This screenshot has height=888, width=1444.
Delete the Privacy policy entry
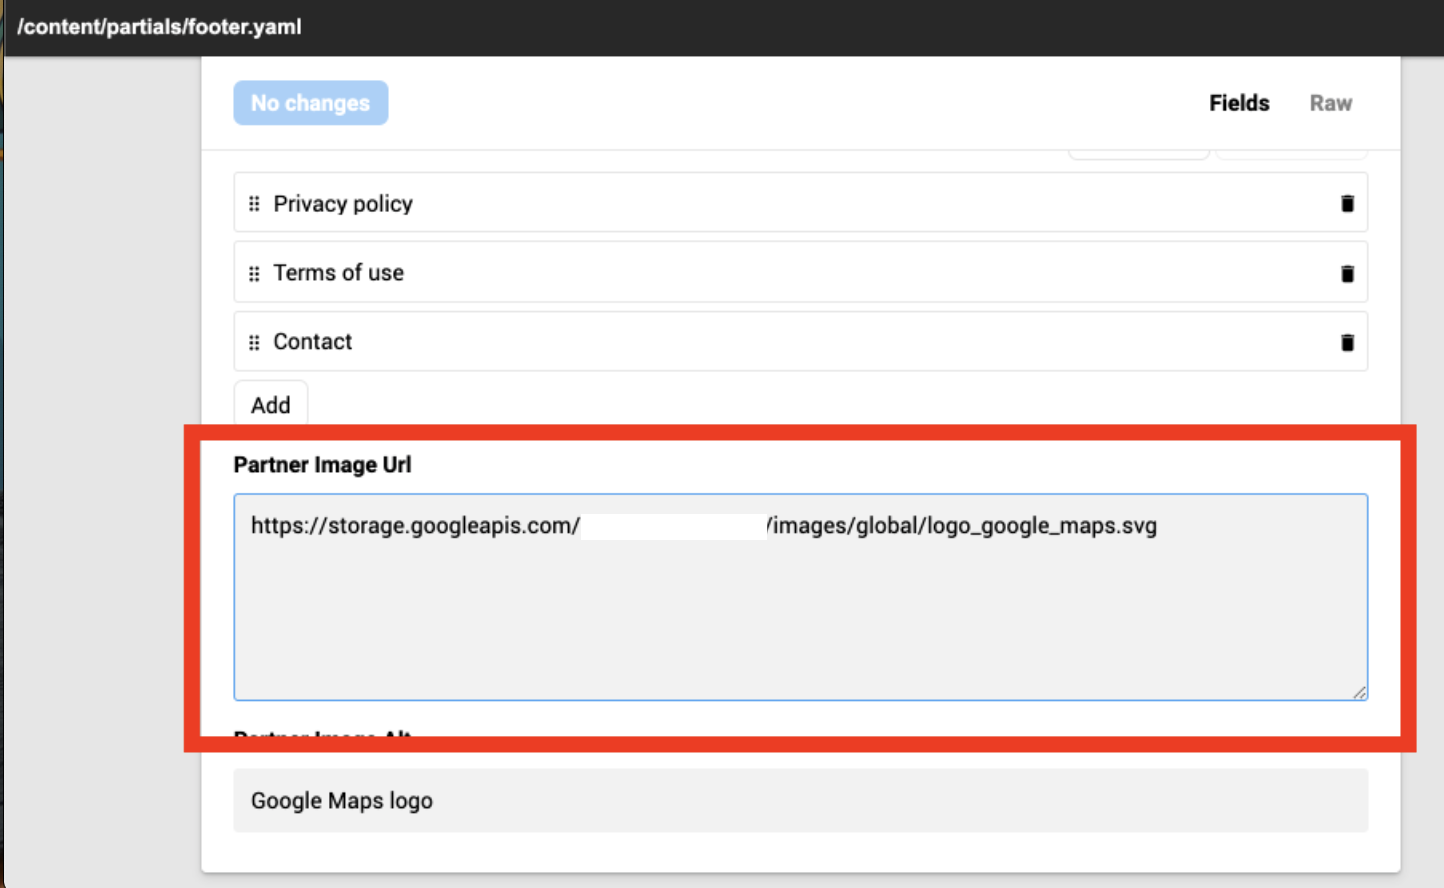coord(1347,202)
